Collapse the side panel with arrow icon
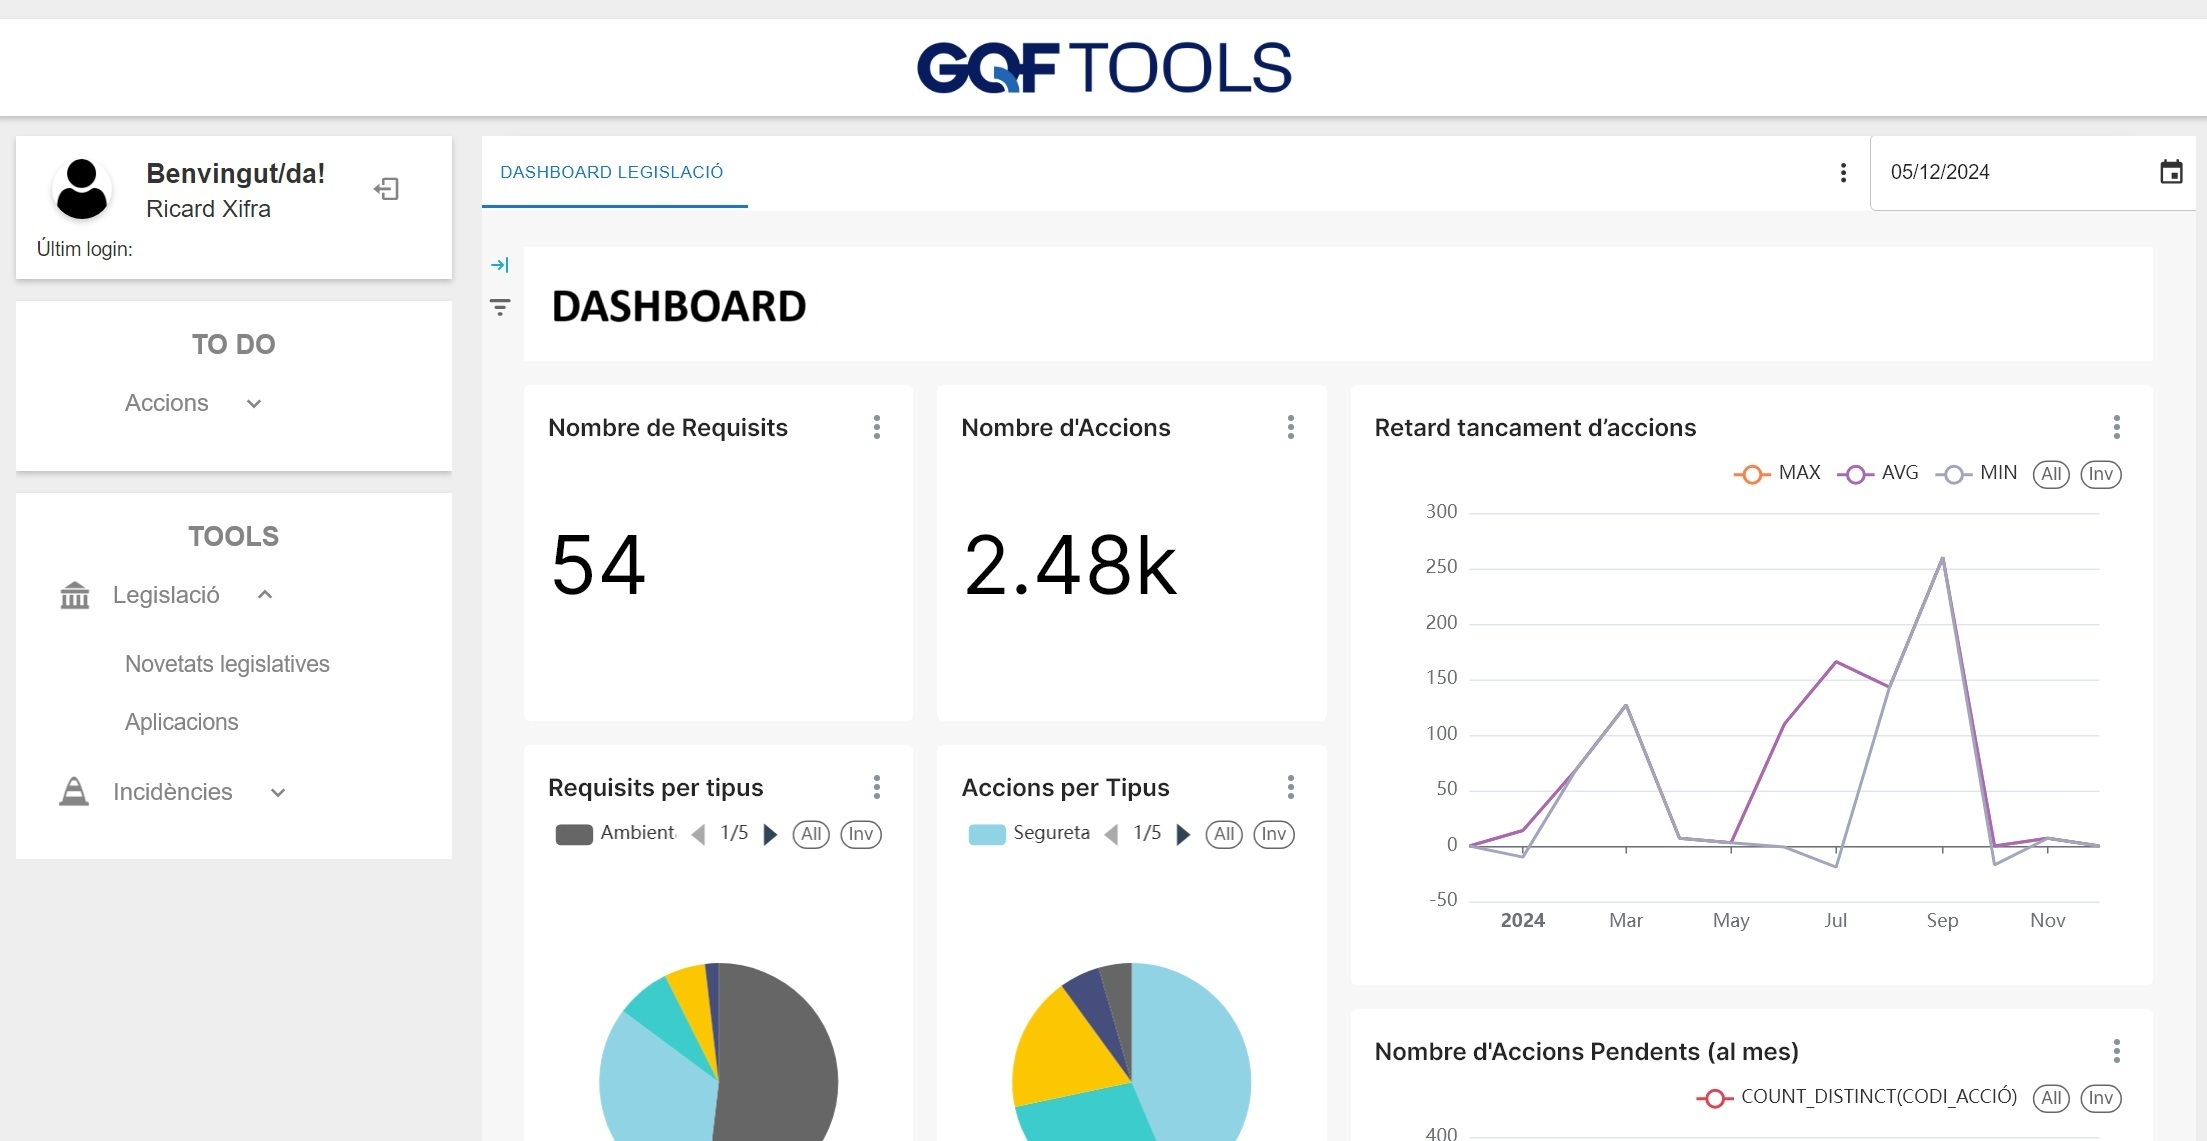Screen dimensions: 2207x1141 tap(500, 265)
